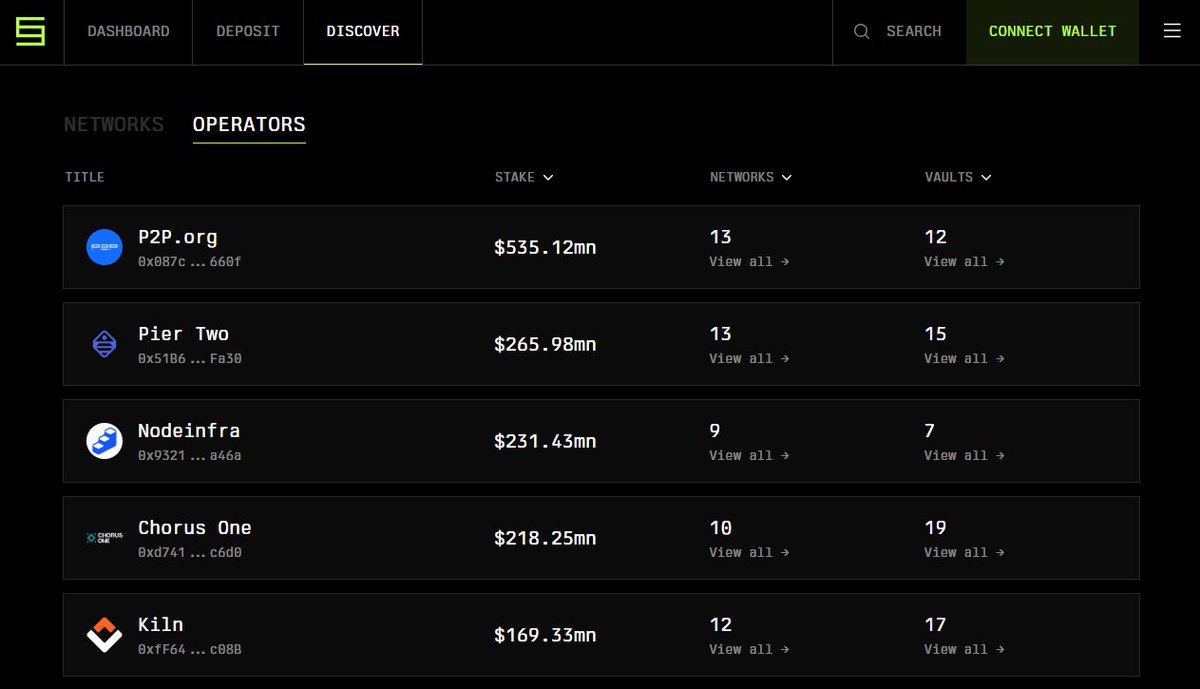The image size is (1200, 689).
Task: Sort by Vaults column chevron
Action: 986,178
